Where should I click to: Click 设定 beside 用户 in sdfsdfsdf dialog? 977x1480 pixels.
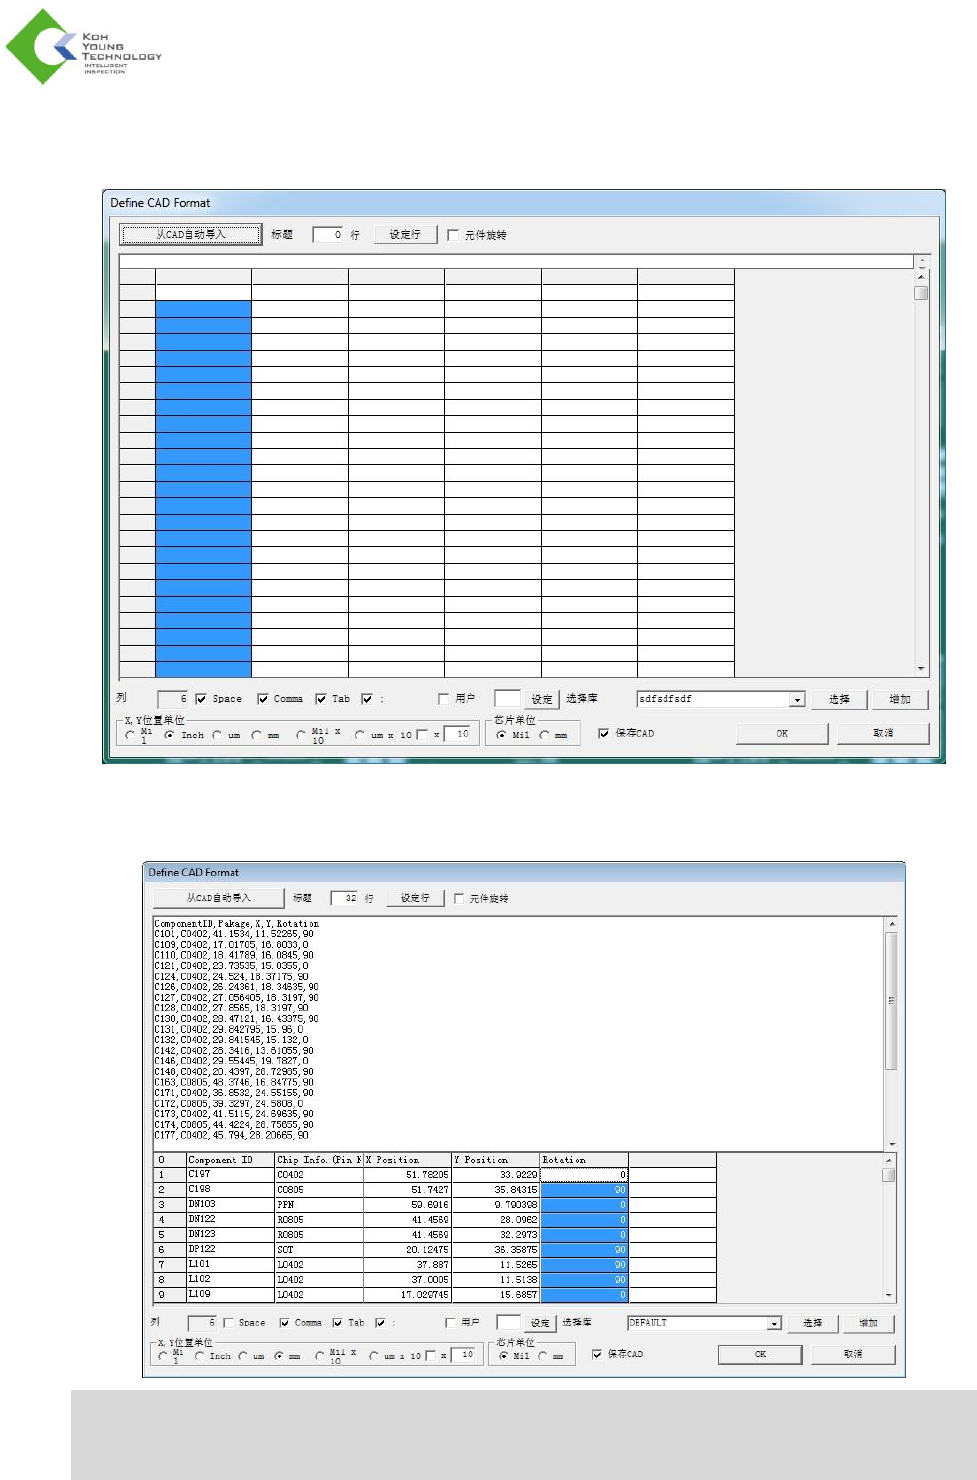pyautogui.click(x=542, y=699)
